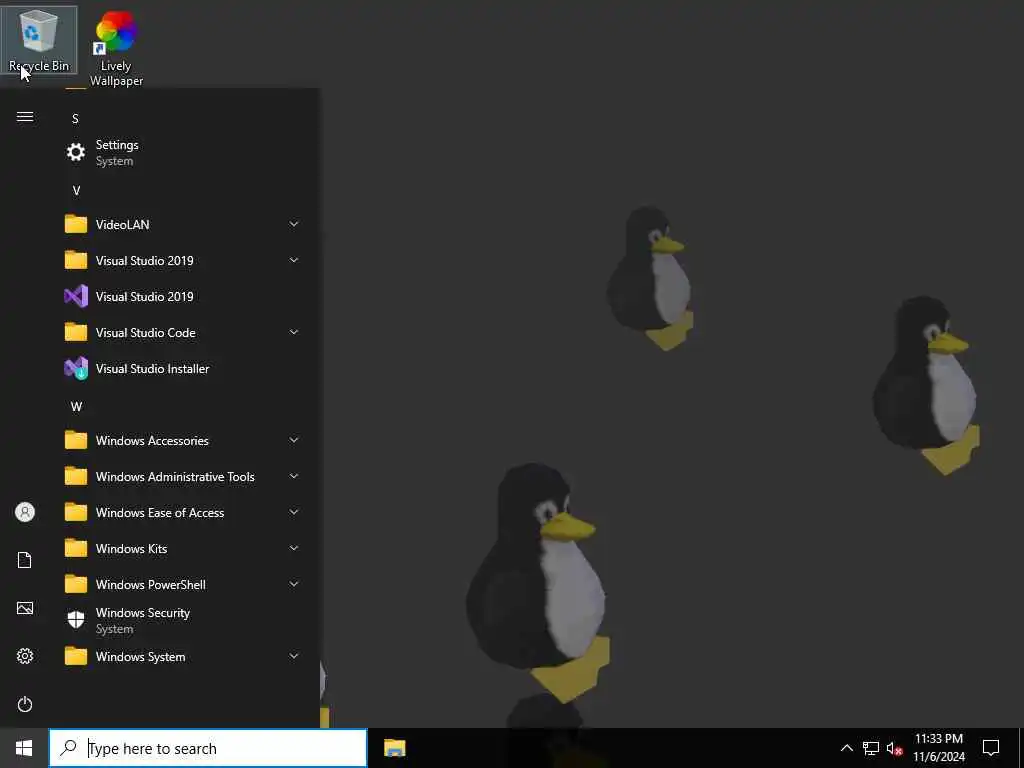Launch Visual Studio 2019 purple app icon
1024x768 pixels.
76,296
